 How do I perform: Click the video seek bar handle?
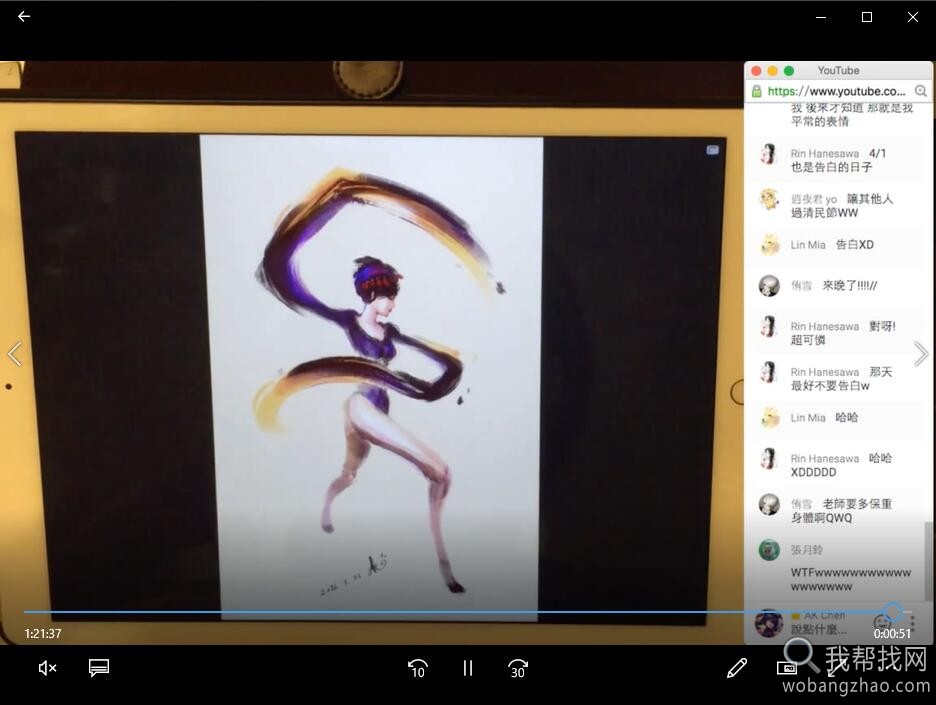pos(893,612)
